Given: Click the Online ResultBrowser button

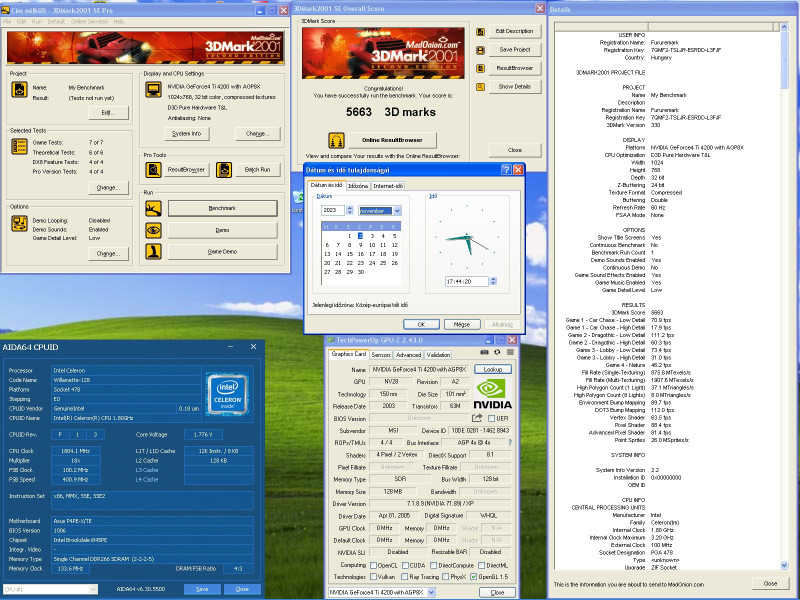Looking at the screenshot, I should coord(392,140).
